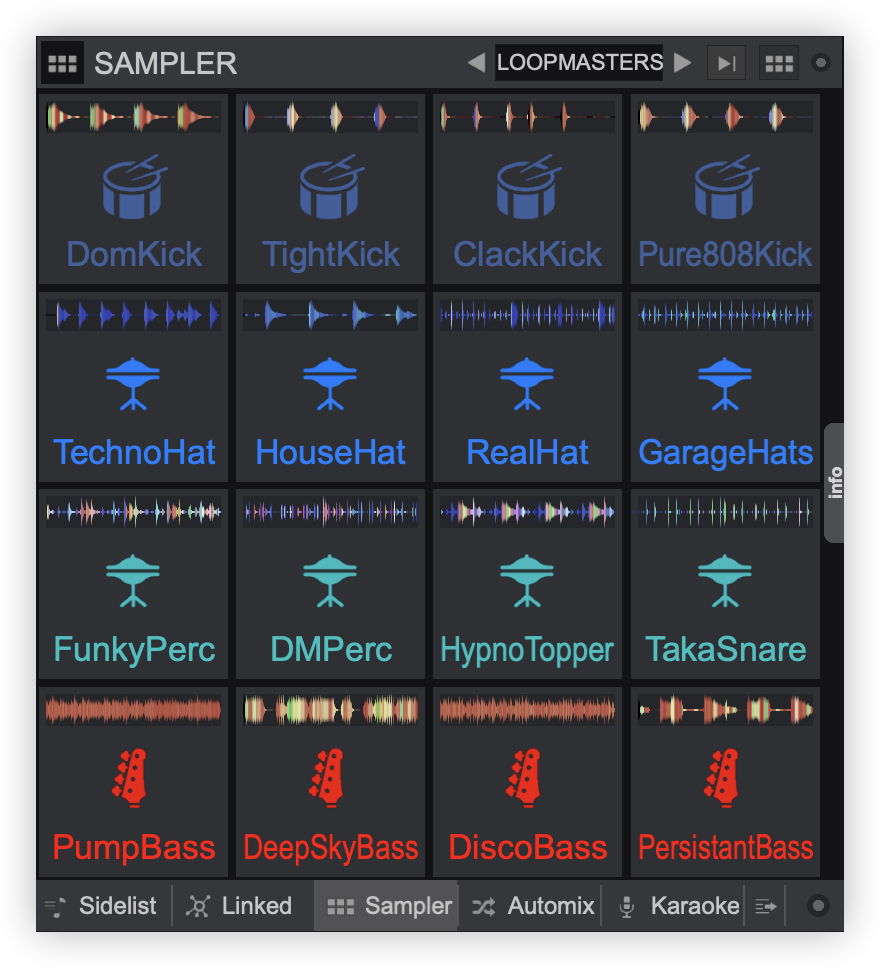The width and height of the screenshot is (880, 968).
Task: Toggle the record indicator at top right
Action: [x=820, y=62]
